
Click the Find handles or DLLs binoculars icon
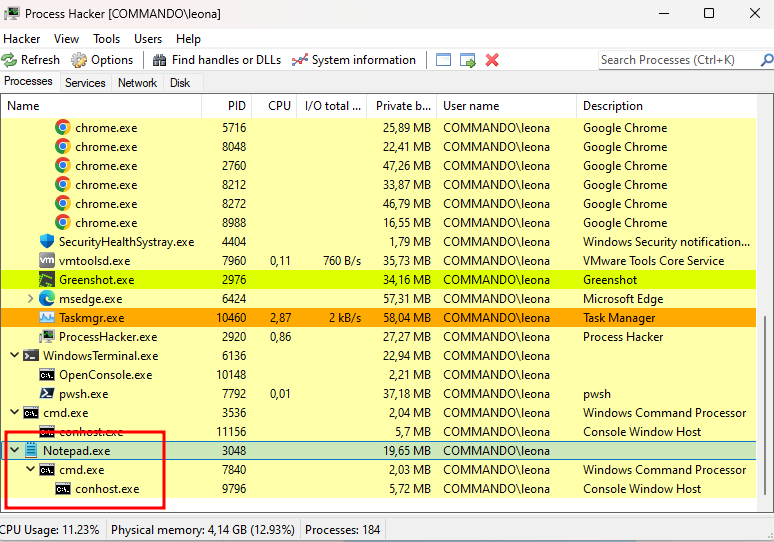(x=160, y=60)
